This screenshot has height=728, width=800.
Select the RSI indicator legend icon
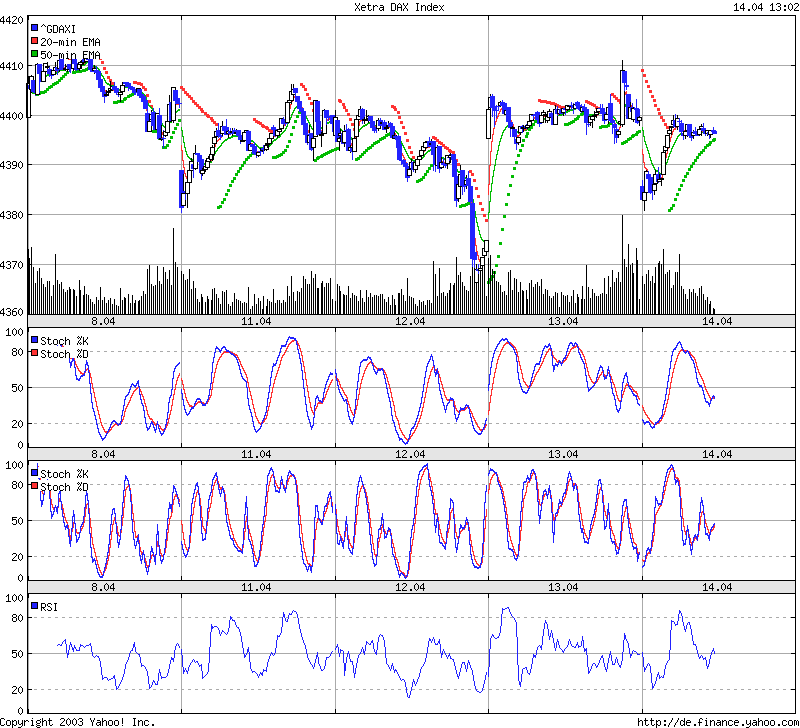coord(34,604)
